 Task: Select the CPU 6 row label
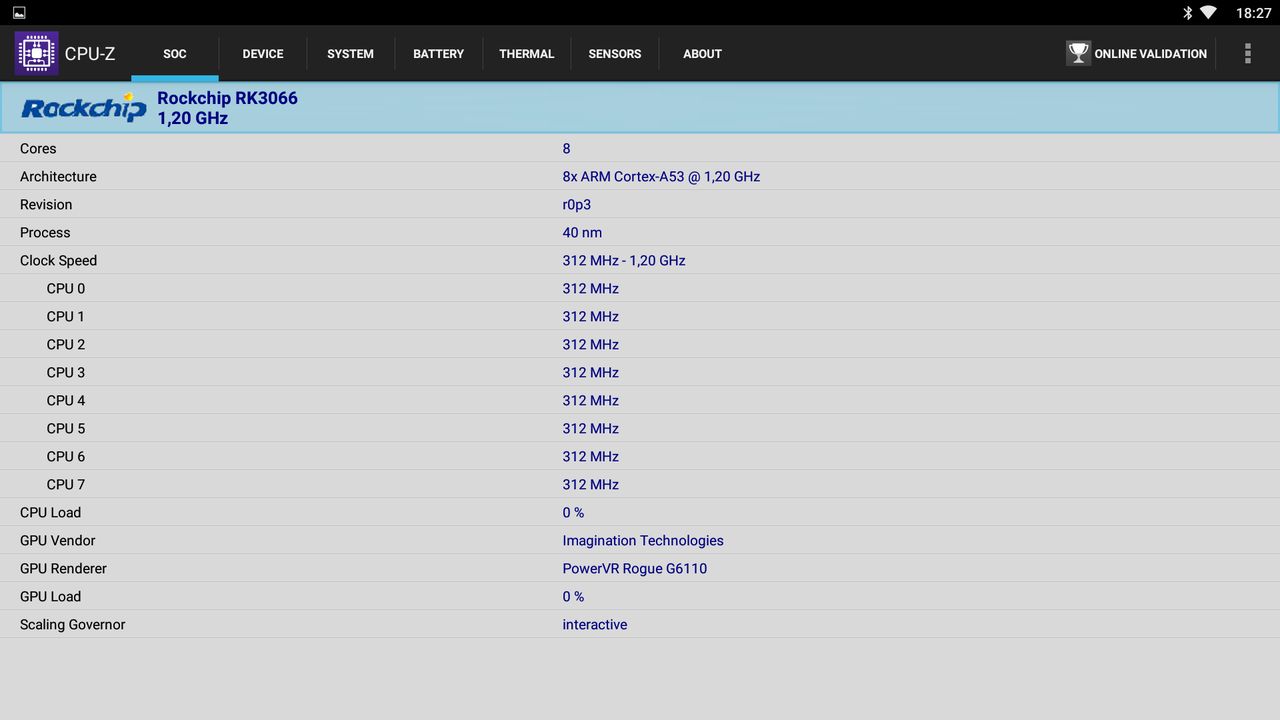pyautogui.click(x=66, y=456)
